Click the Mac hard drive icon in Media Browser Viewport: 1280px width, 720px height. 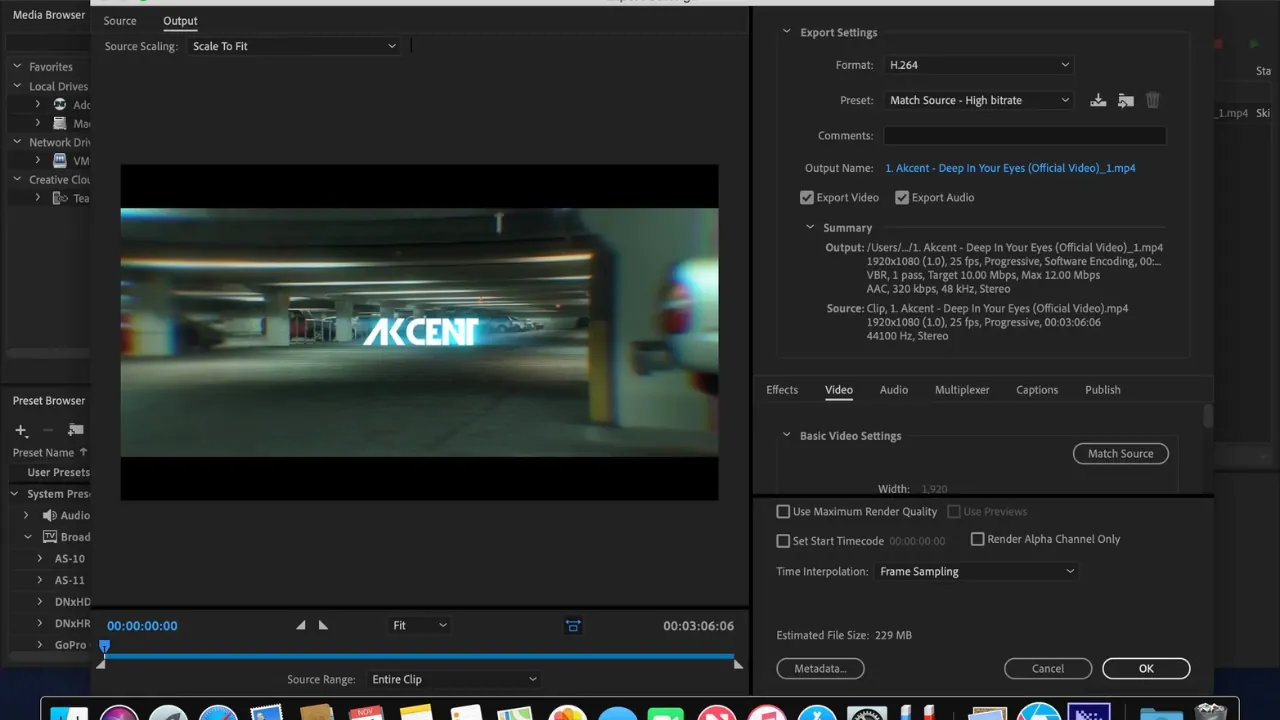[x=60, y=123]
